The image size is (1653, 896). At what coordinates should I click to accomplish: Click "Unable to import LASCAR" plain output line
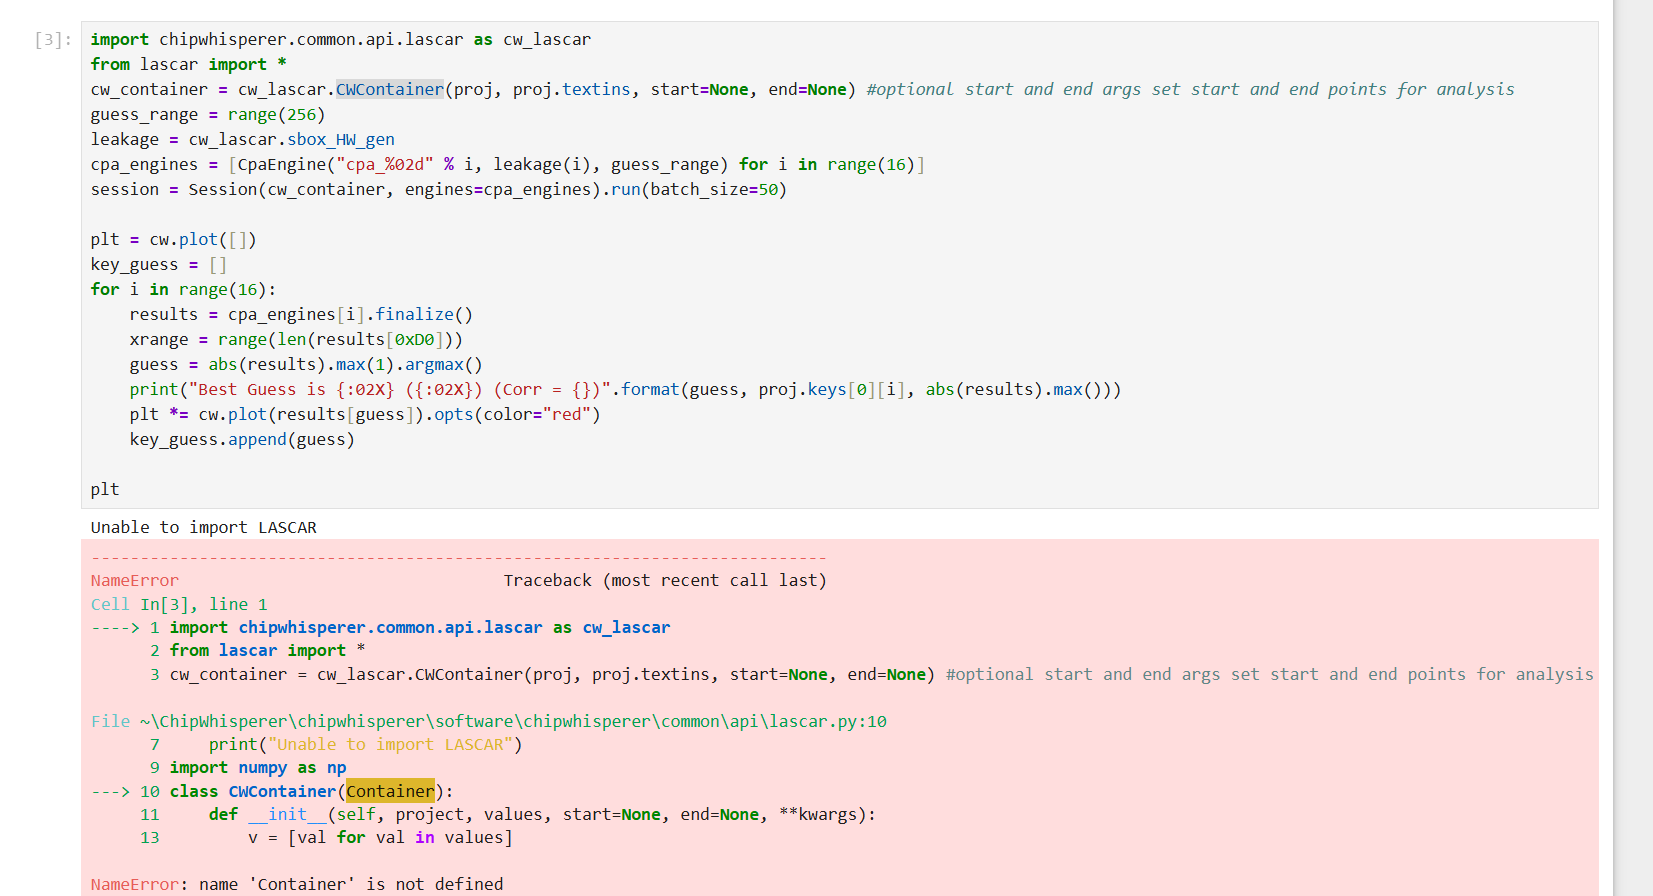203,527
